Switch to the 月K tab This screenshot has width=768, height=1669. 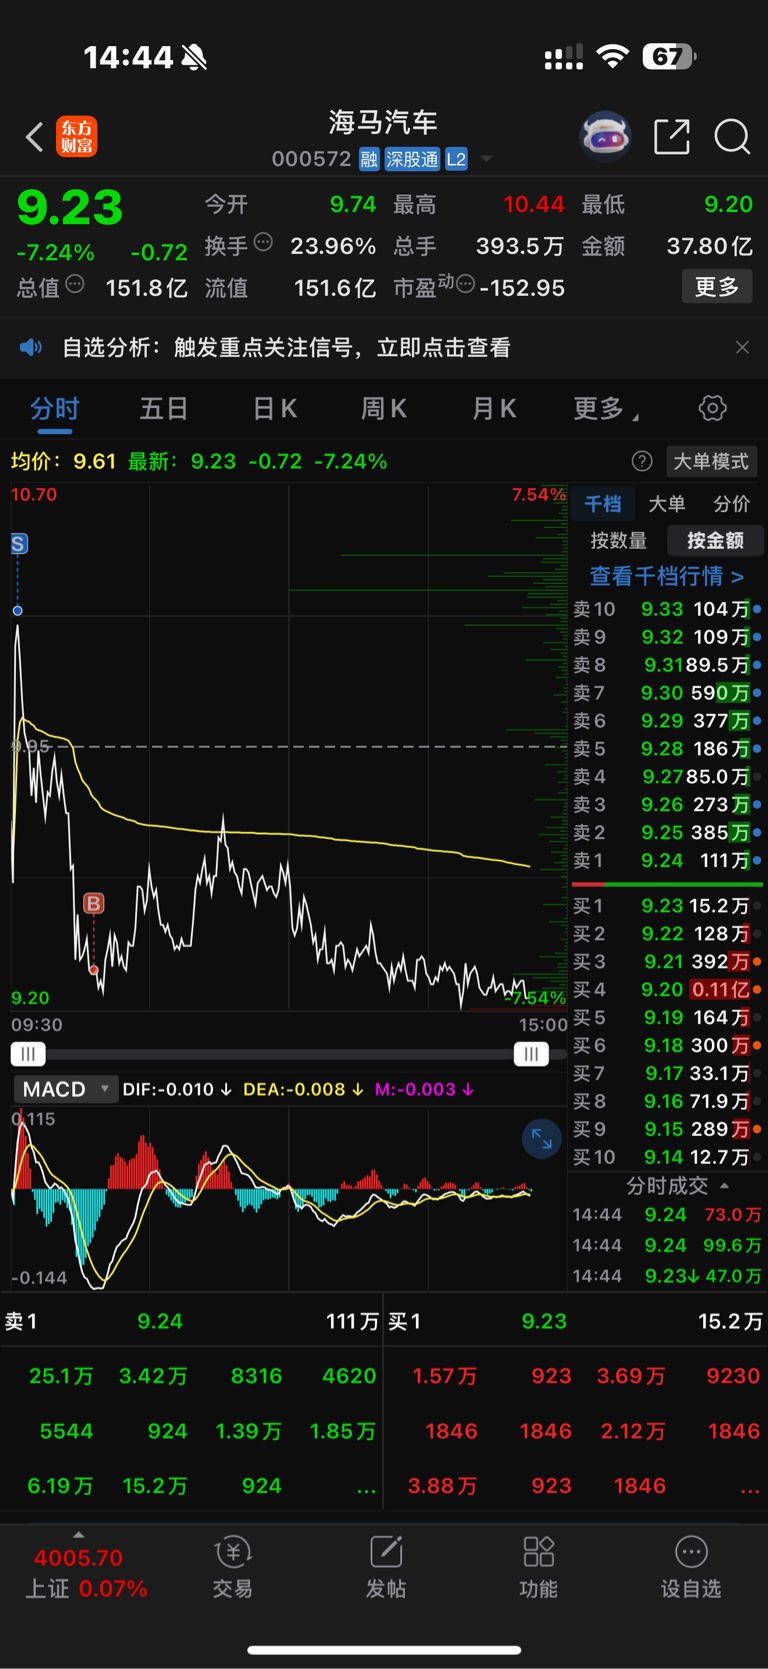click(494, 408)
